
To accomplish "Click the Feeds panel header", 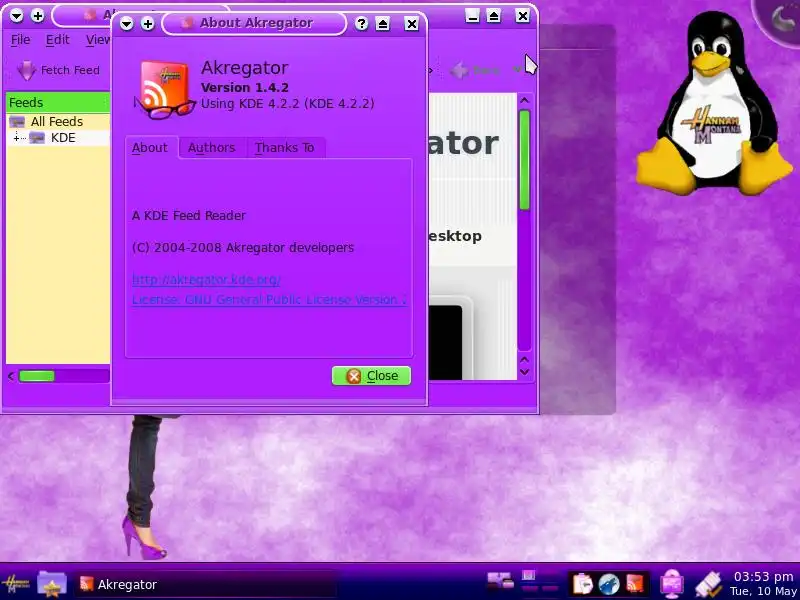I will pos(58,103).
